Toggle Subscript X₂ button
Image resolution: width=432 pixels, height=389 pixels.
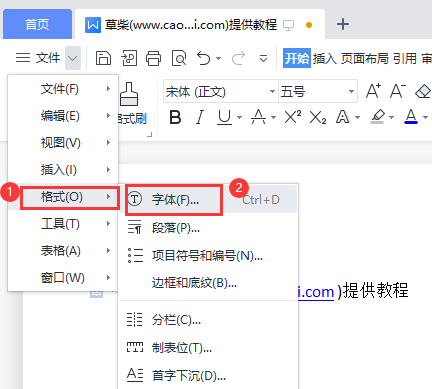tap(318, 117)
